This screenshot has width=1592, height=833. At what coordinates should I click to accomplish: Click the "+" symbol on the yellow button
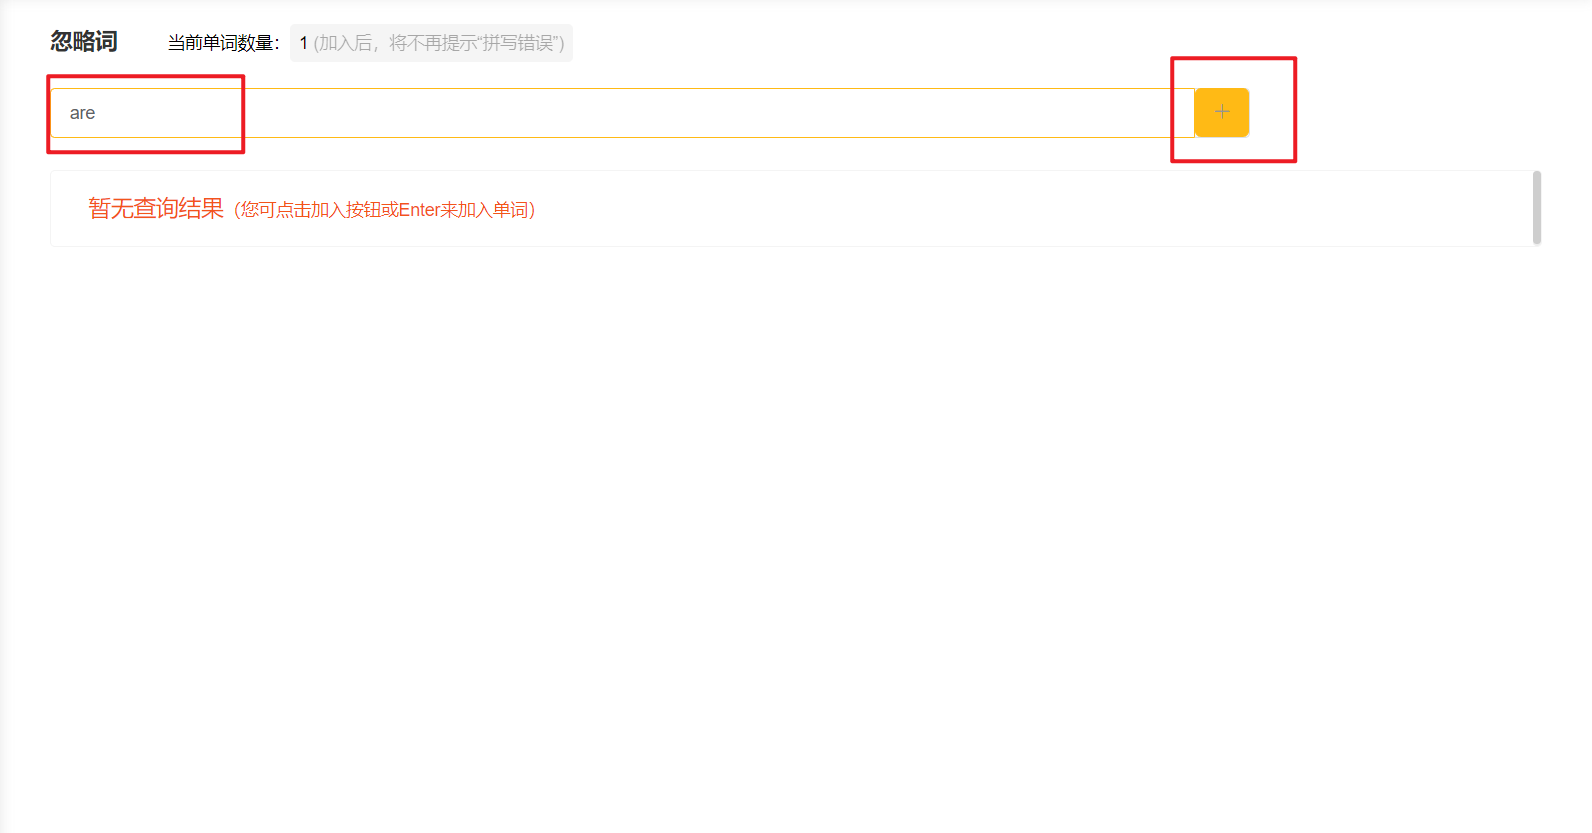point(1222,112)
